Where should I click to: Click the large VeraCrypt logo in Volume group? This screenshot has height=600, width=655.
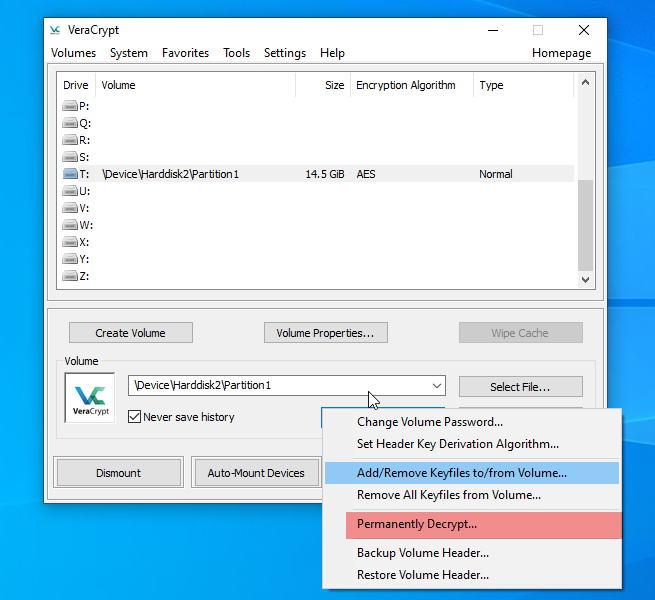(90, 398)
